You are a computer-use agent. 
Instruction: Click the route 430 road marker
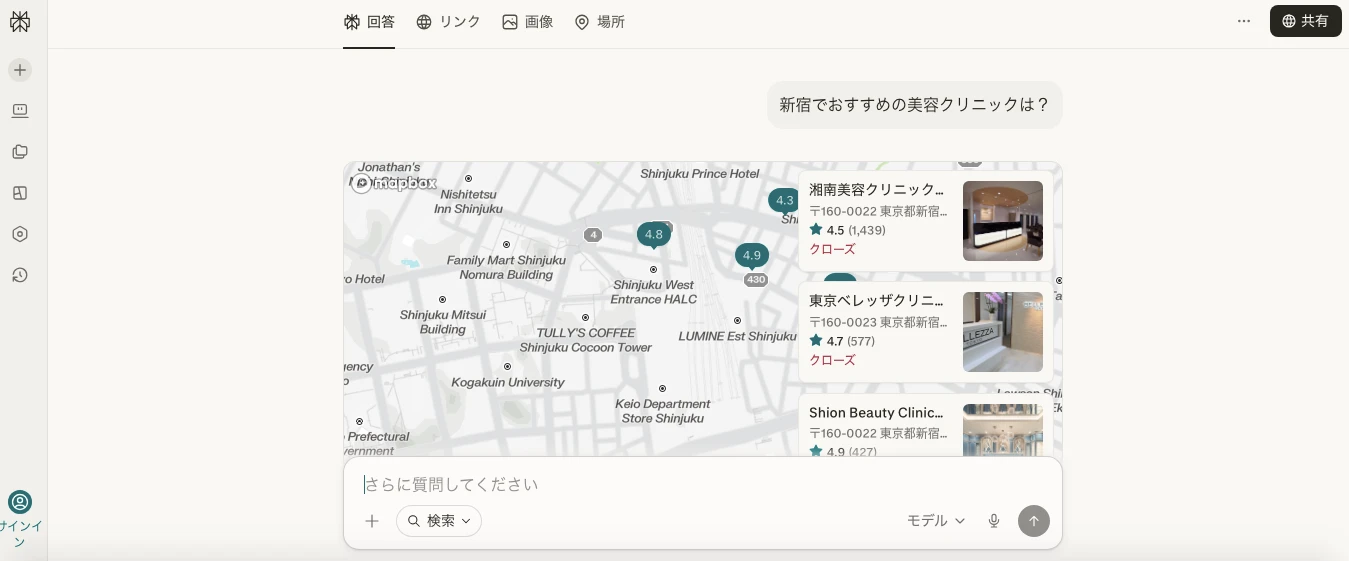pyautogui.click(x=756, y=280)
